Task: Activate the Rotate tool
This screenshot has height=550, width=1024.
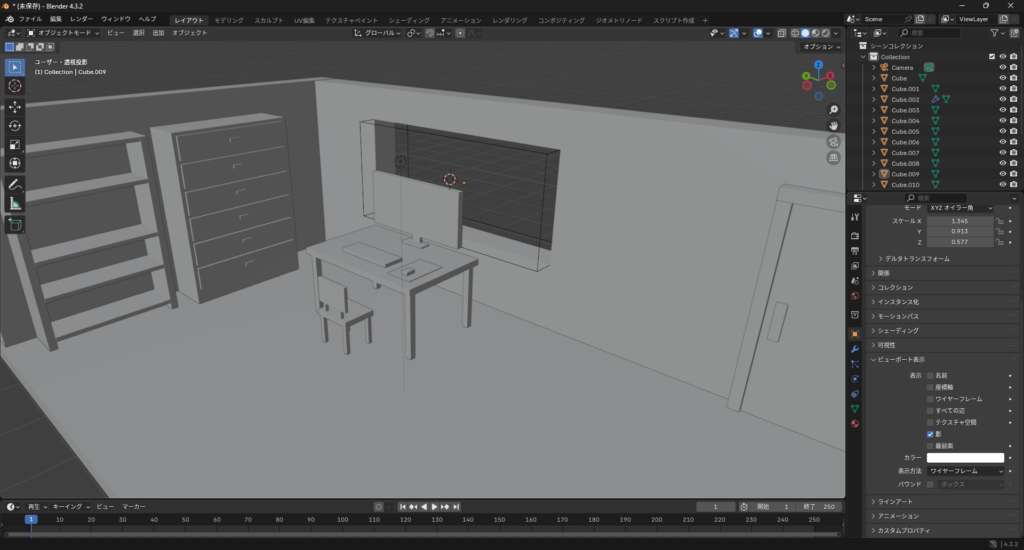Action: coord(15,125)
